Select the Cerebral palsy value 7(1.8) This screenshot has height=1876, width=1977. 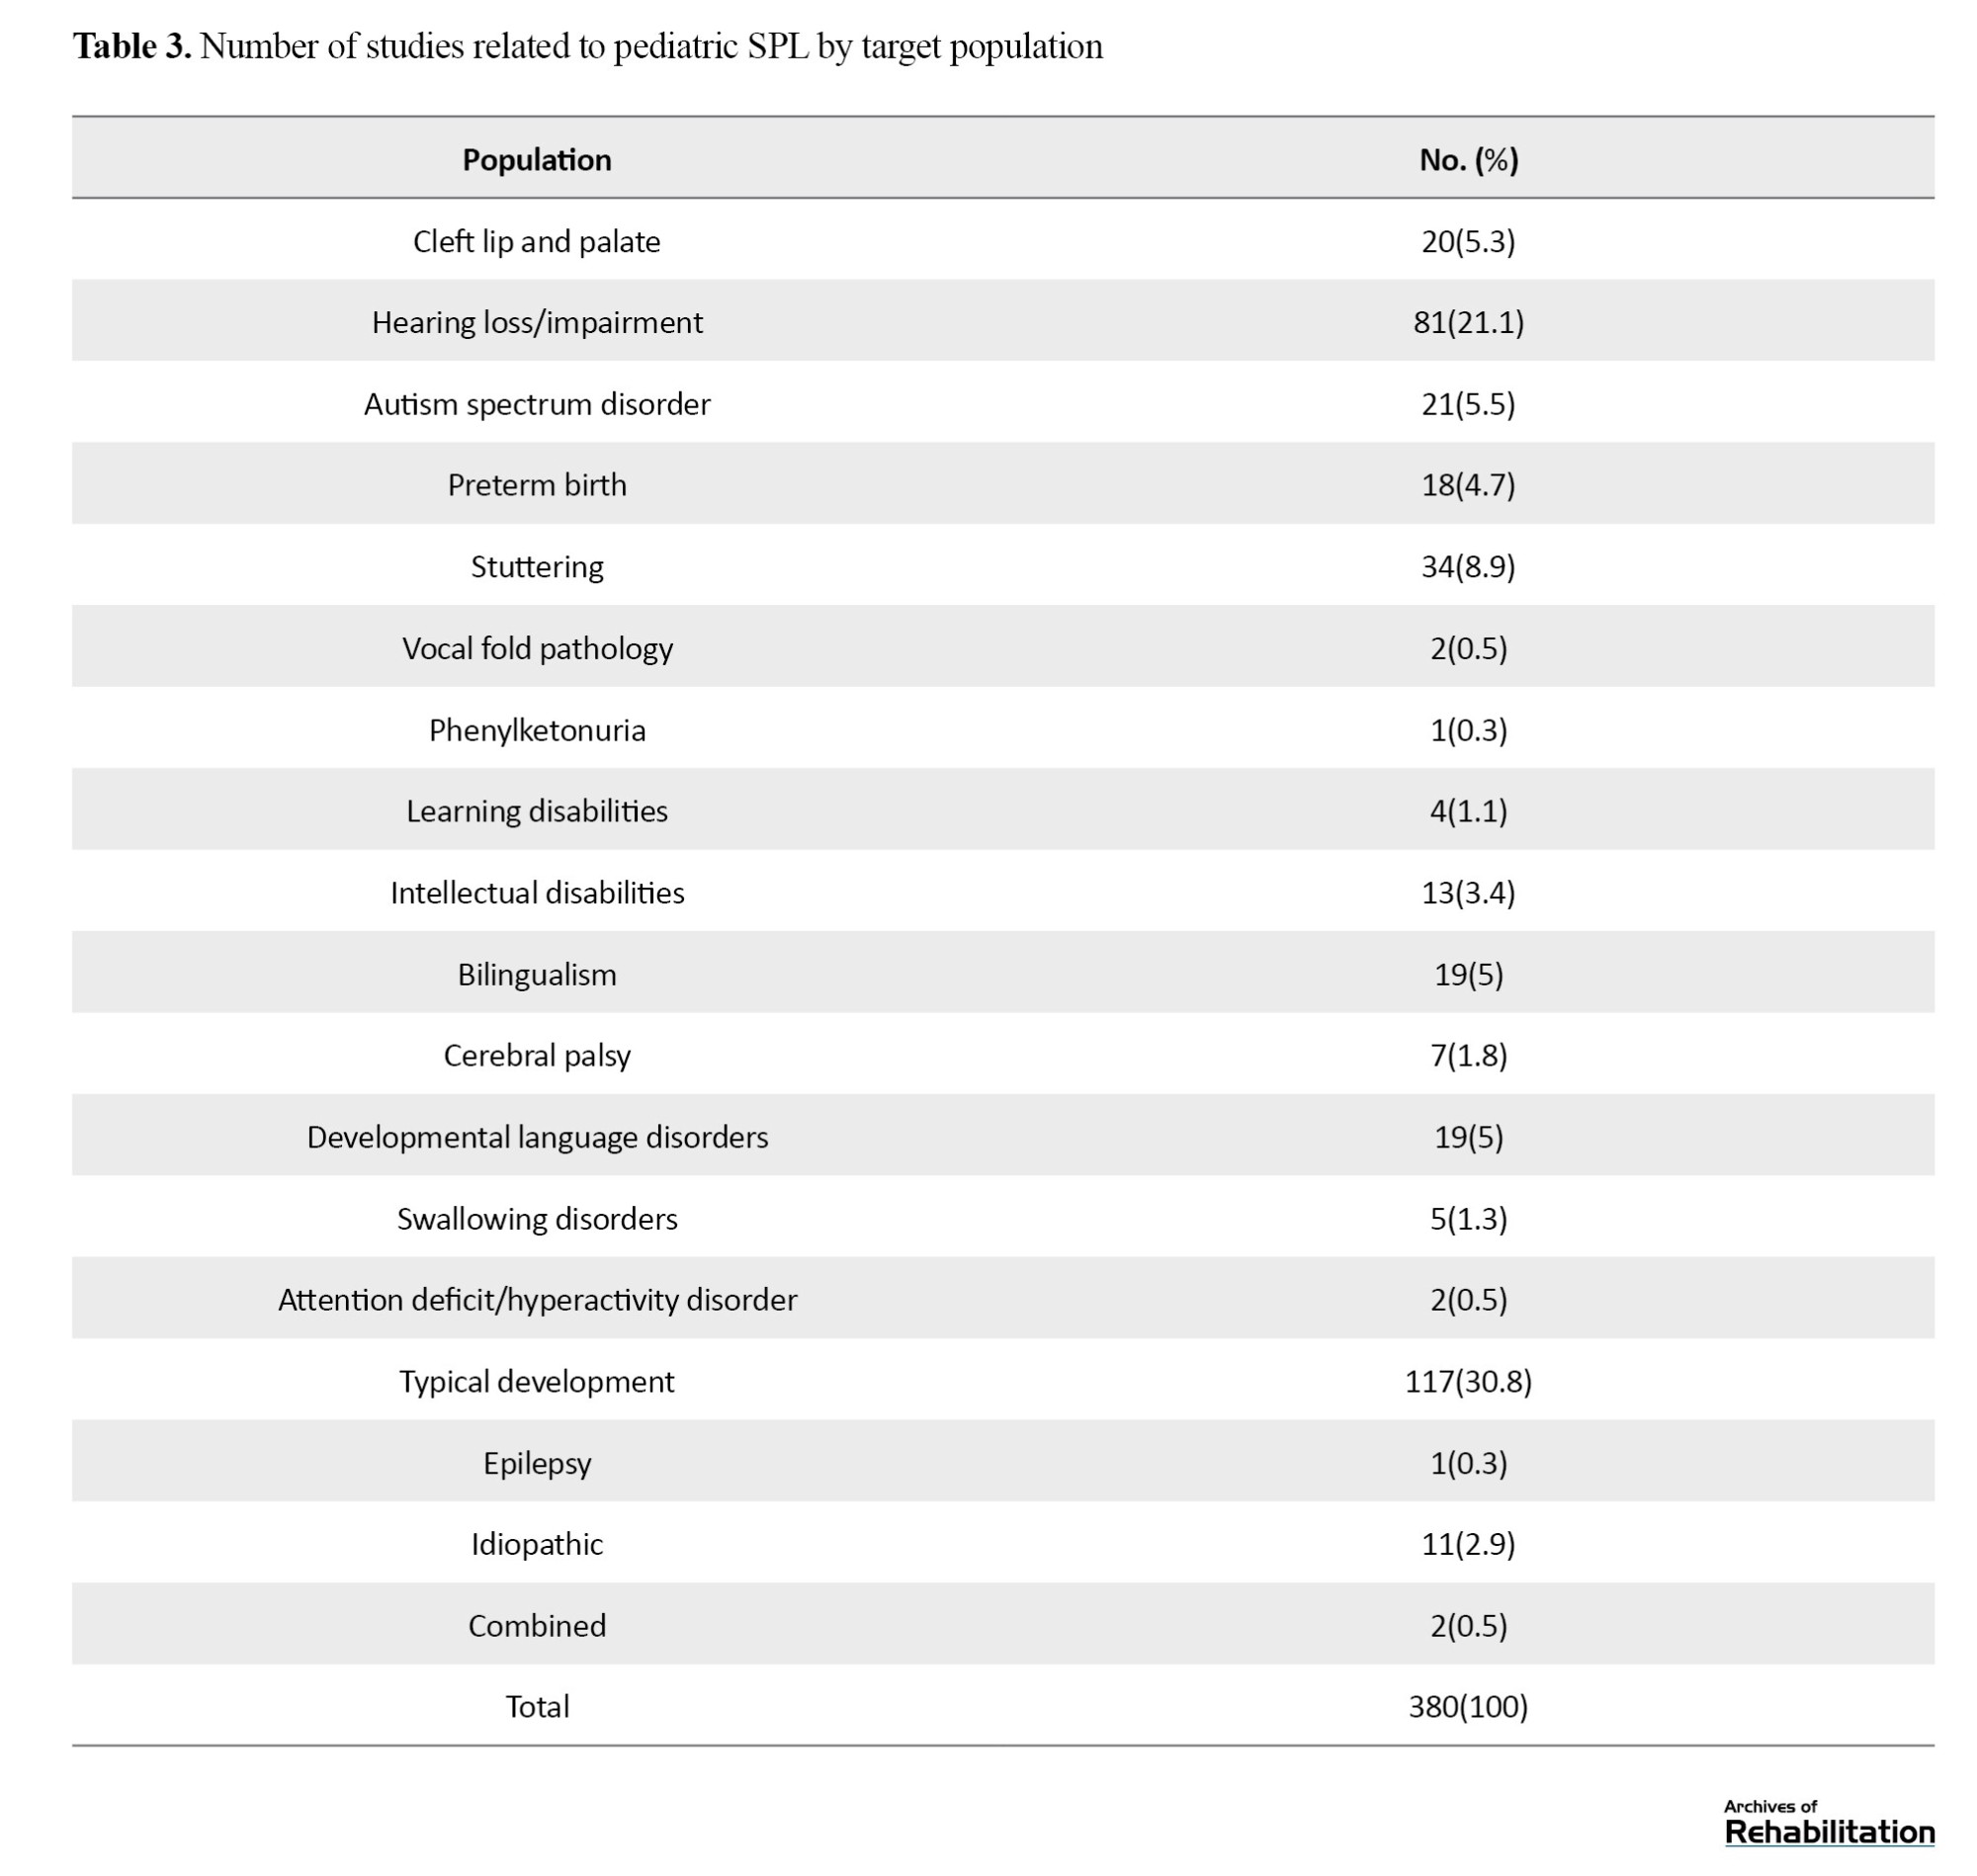pyautogui.click(x=1468, y=1056)
